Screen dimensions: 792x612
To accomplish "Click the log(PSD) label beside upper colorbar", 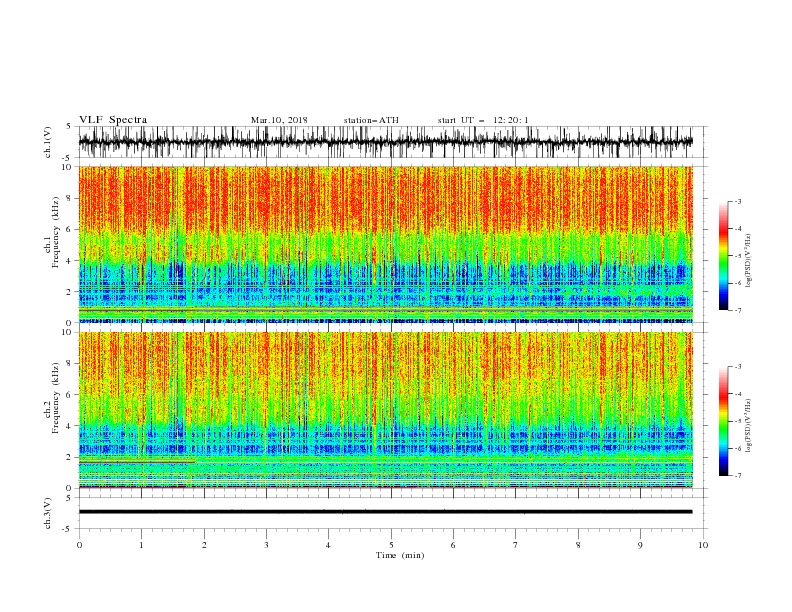I will click(749, 261).
